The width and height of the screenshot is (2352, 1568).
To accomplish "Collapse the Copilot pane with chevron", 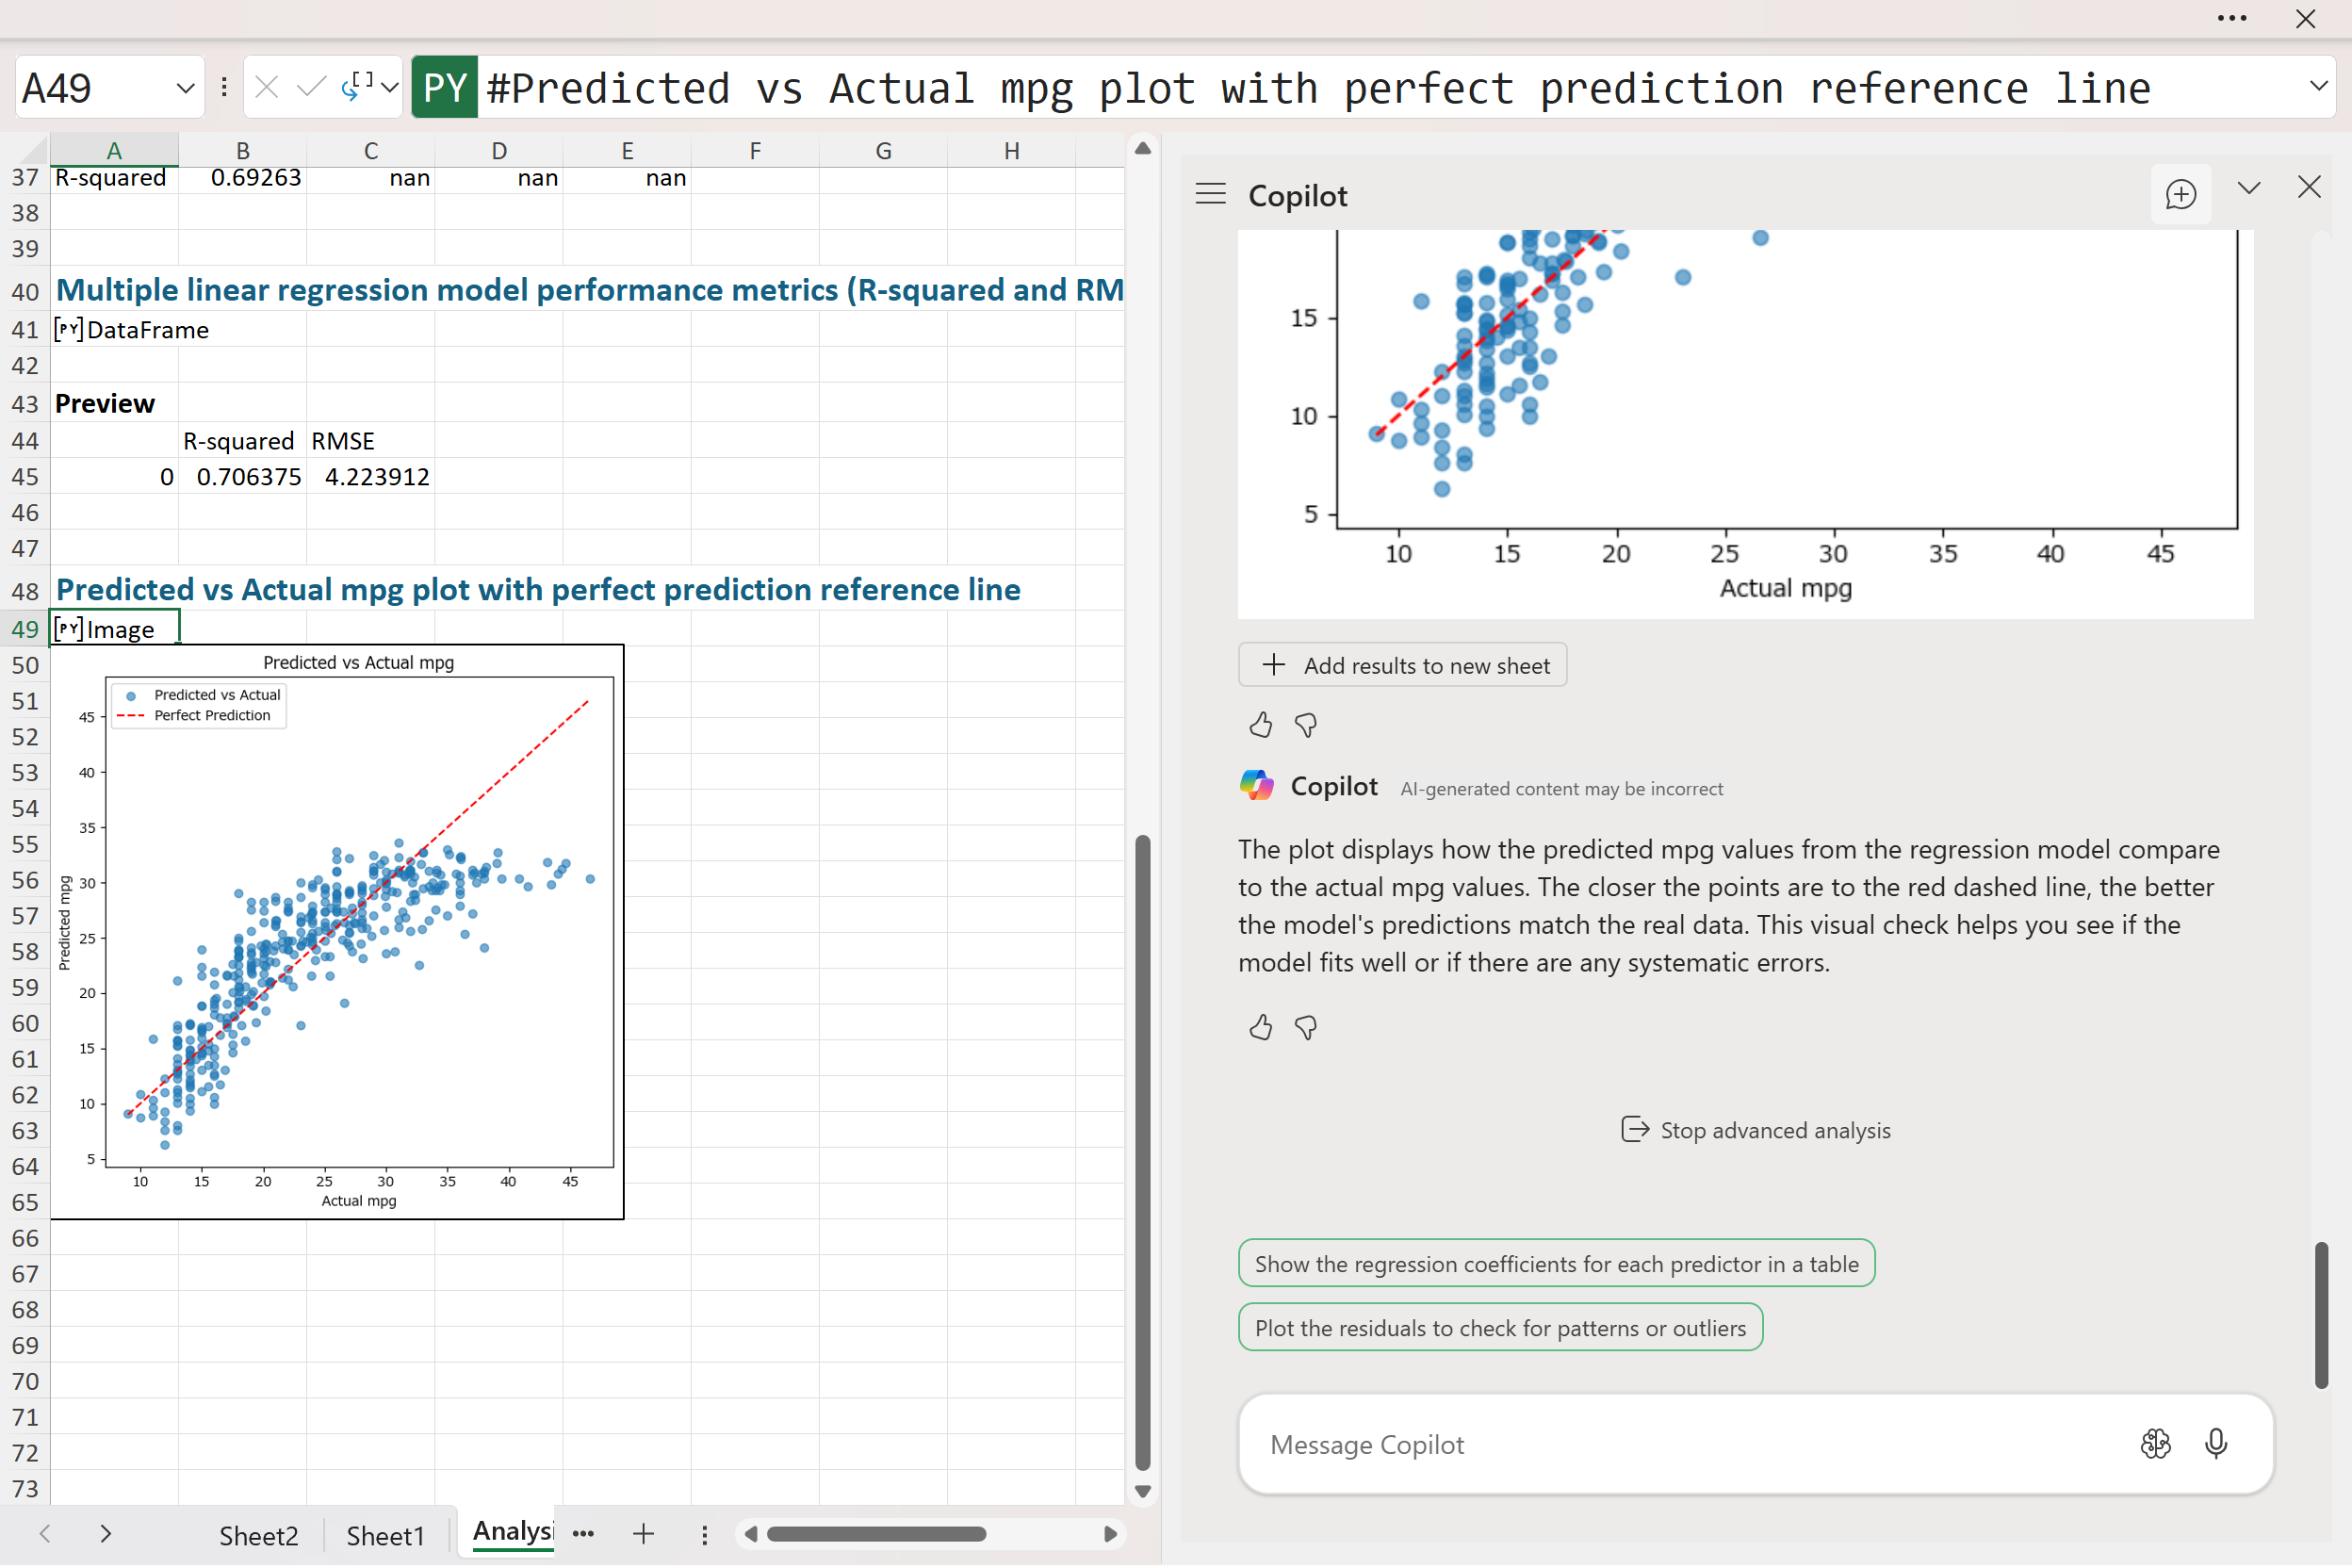I will [2249, 188].
